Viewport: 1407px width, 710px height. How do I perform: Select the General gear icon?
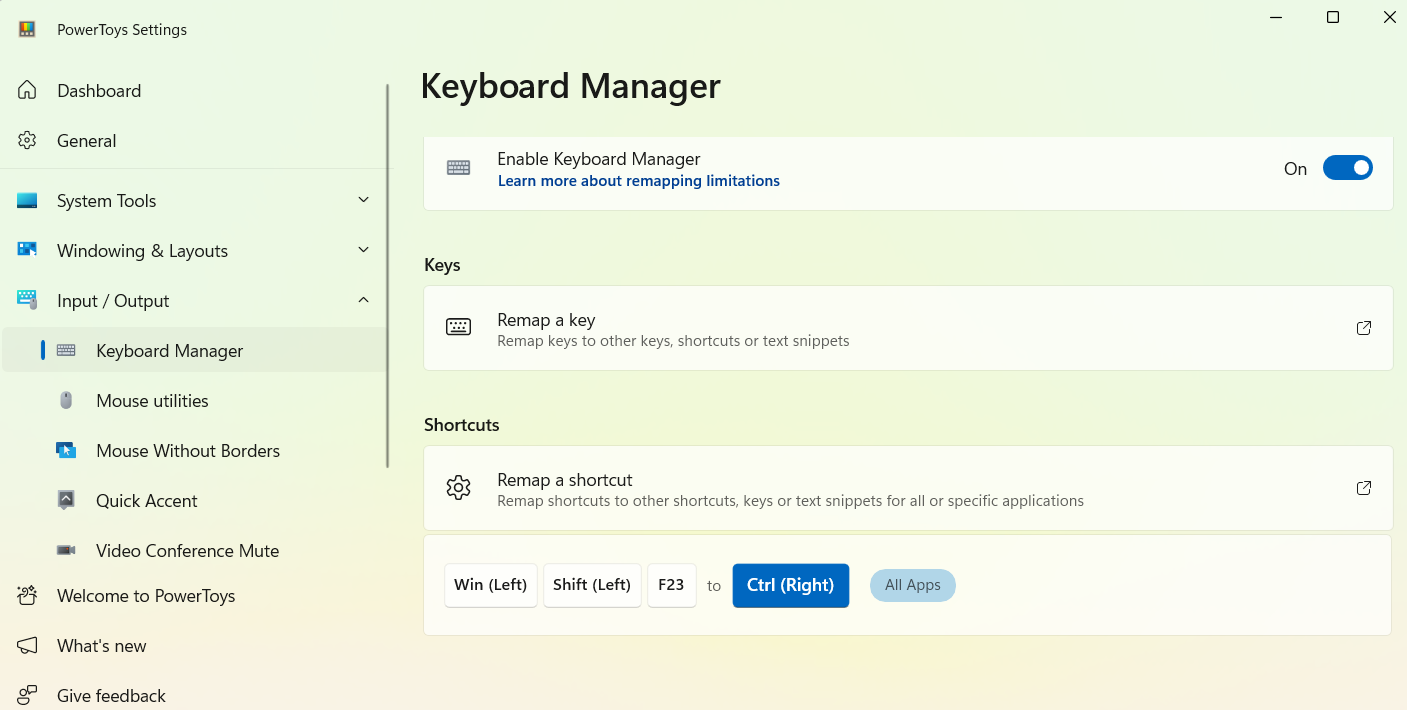coord(27,141)
